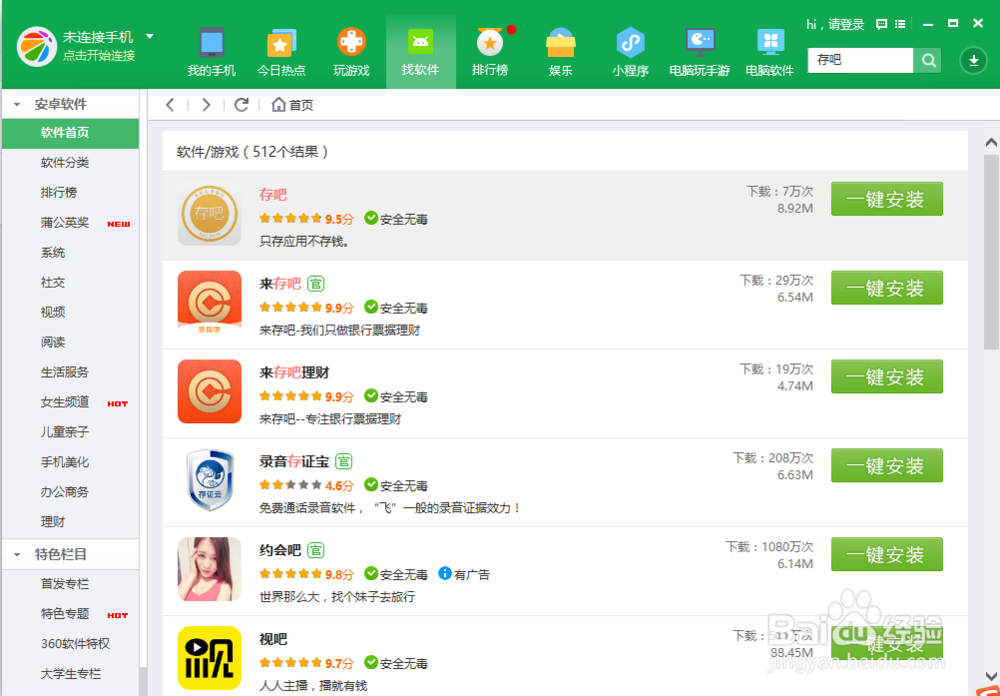Click the results scrollbar up arrow
The height and width of the screenshot is (696, 1000).
(x=990, y=142)
